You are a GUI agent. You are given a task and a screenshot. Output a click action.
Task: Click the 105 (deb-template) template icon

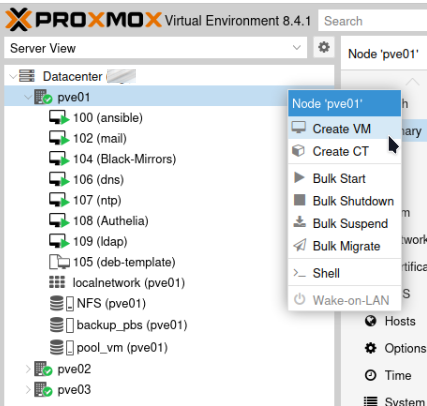tap(59, 262)
